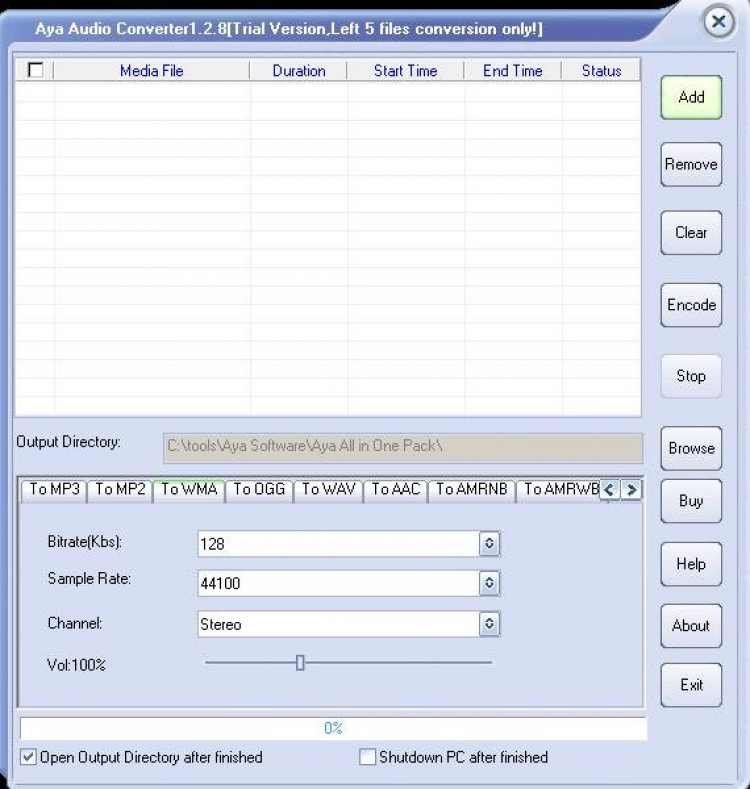Enable Shutdown PC after finished
The height and width of the screenshot is (789, 750).
pos(367,757)
